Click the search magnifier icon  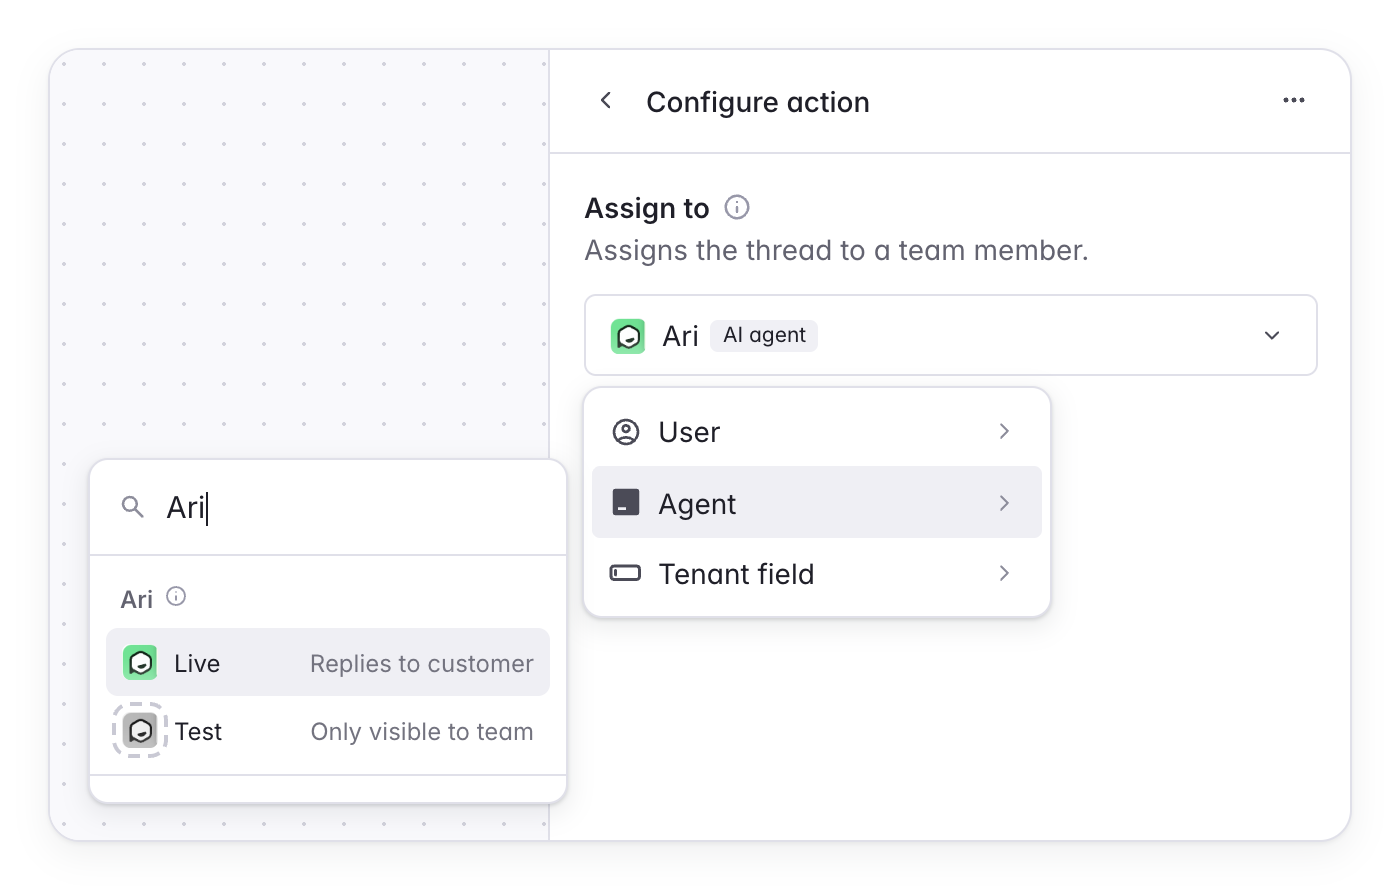132,507
